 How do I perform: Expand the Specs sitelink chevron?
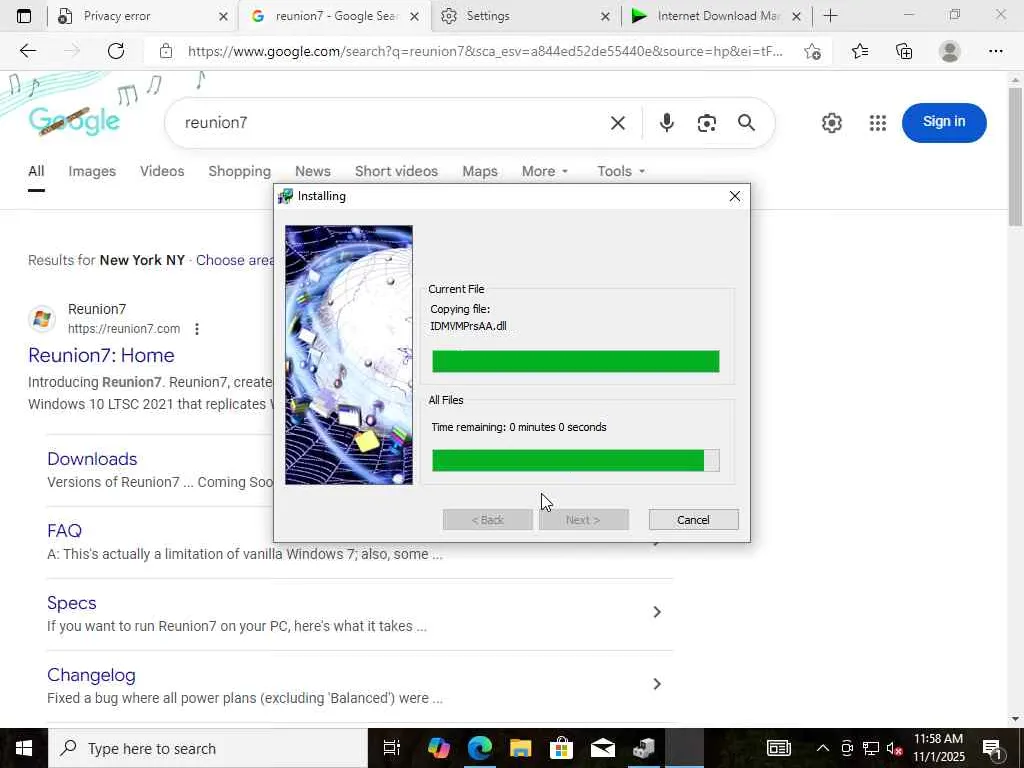(x=657, y=612)
